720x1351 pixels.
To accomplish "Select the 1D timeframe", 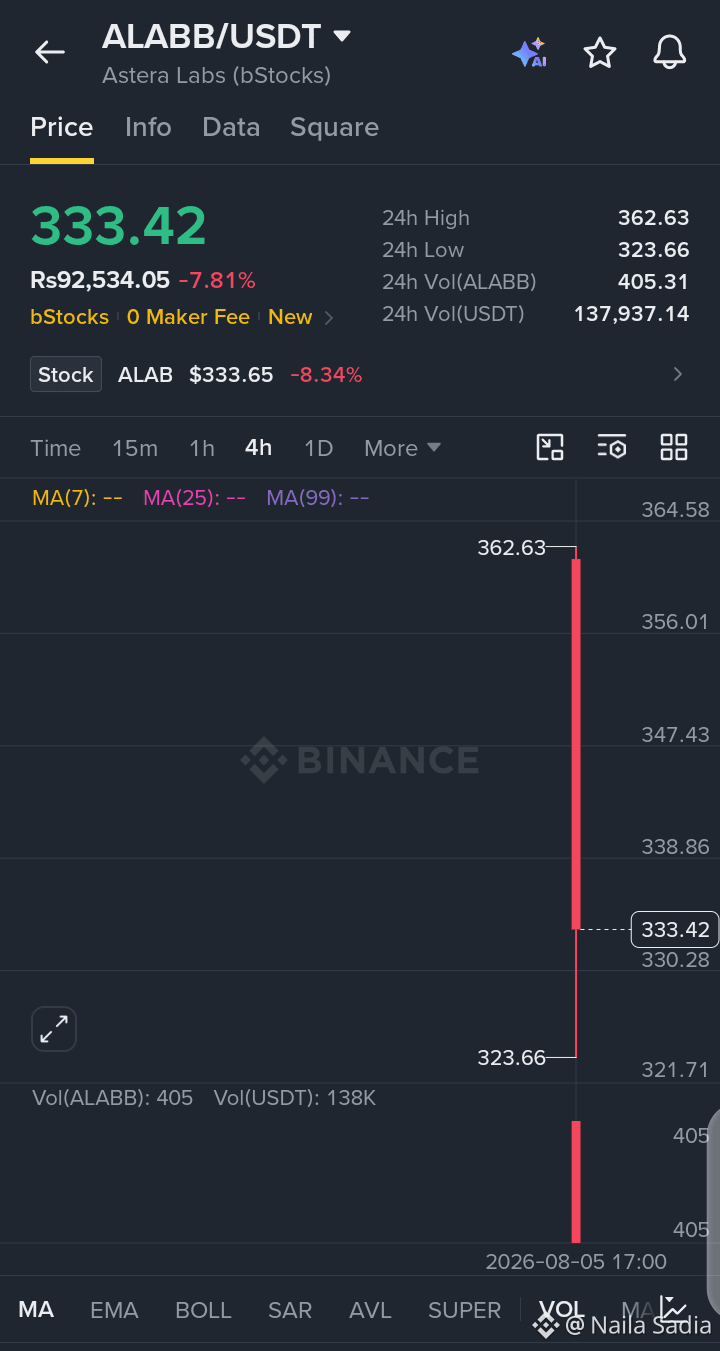I will pos(318,448).
